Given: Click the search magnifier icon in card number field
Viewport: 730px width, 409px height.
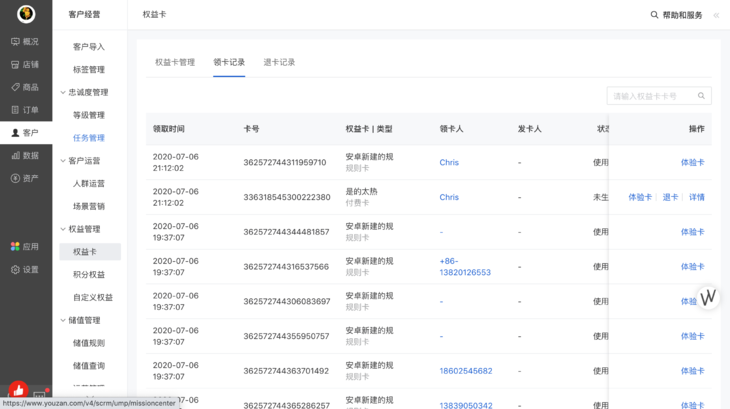Looking at the screenshot, I should tap(702, 96).
